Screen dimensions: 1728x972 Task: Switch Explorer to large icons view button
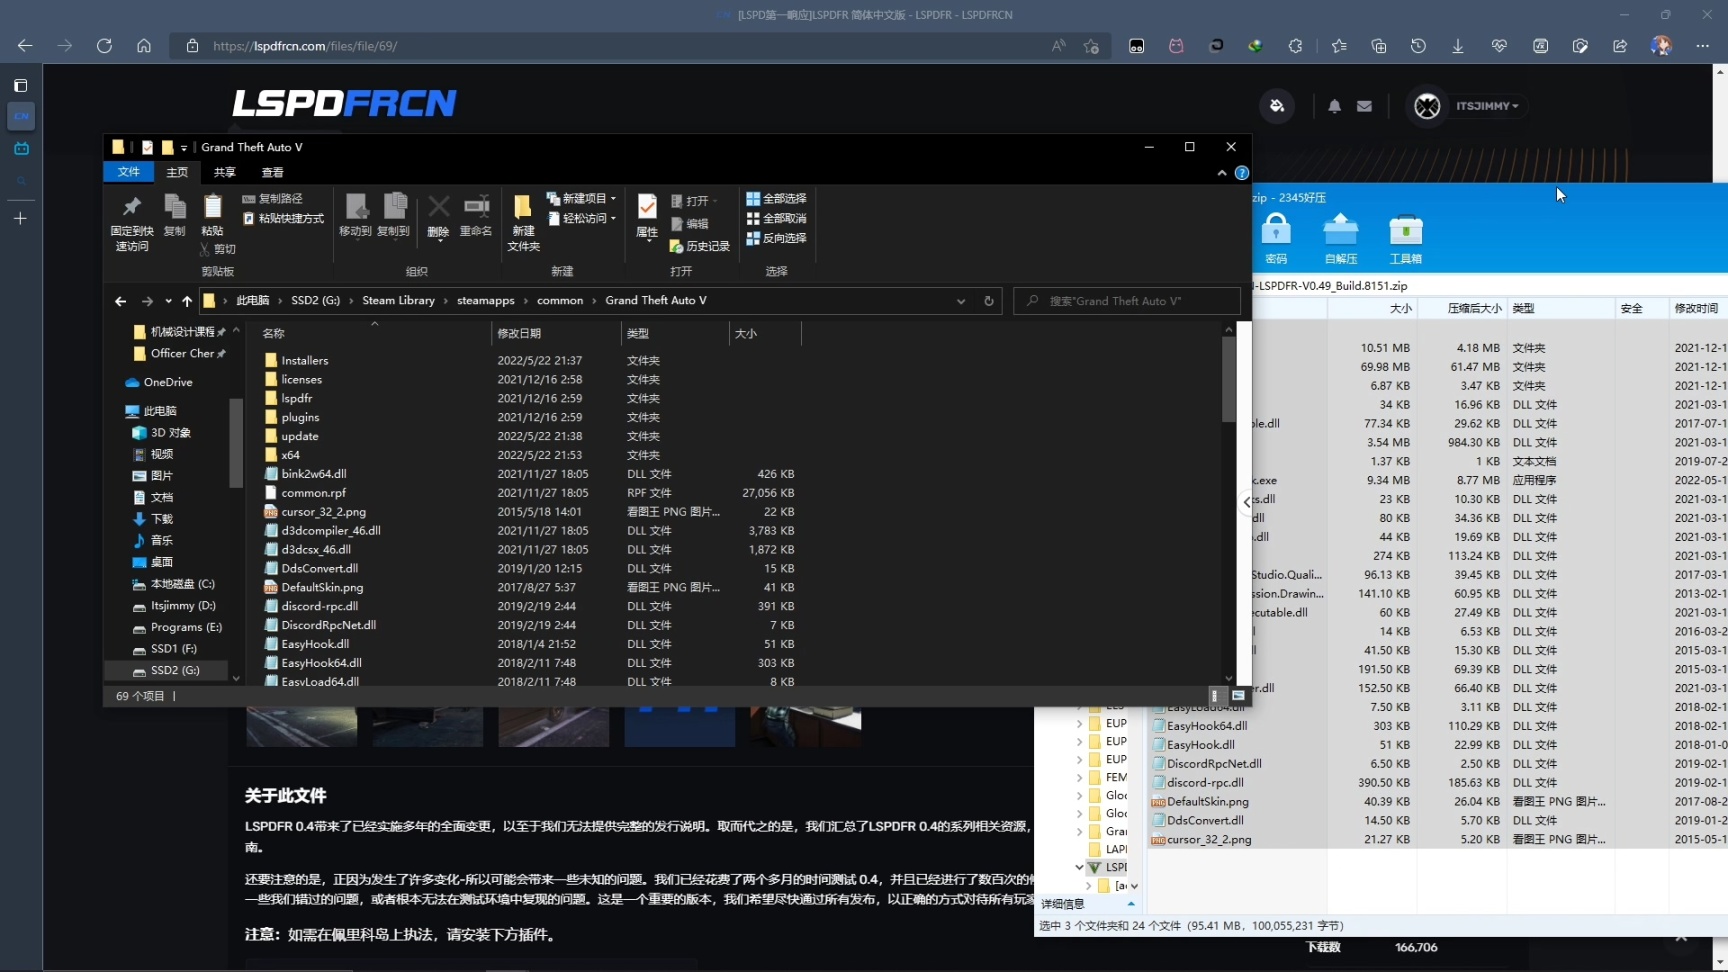[1238, 696]
